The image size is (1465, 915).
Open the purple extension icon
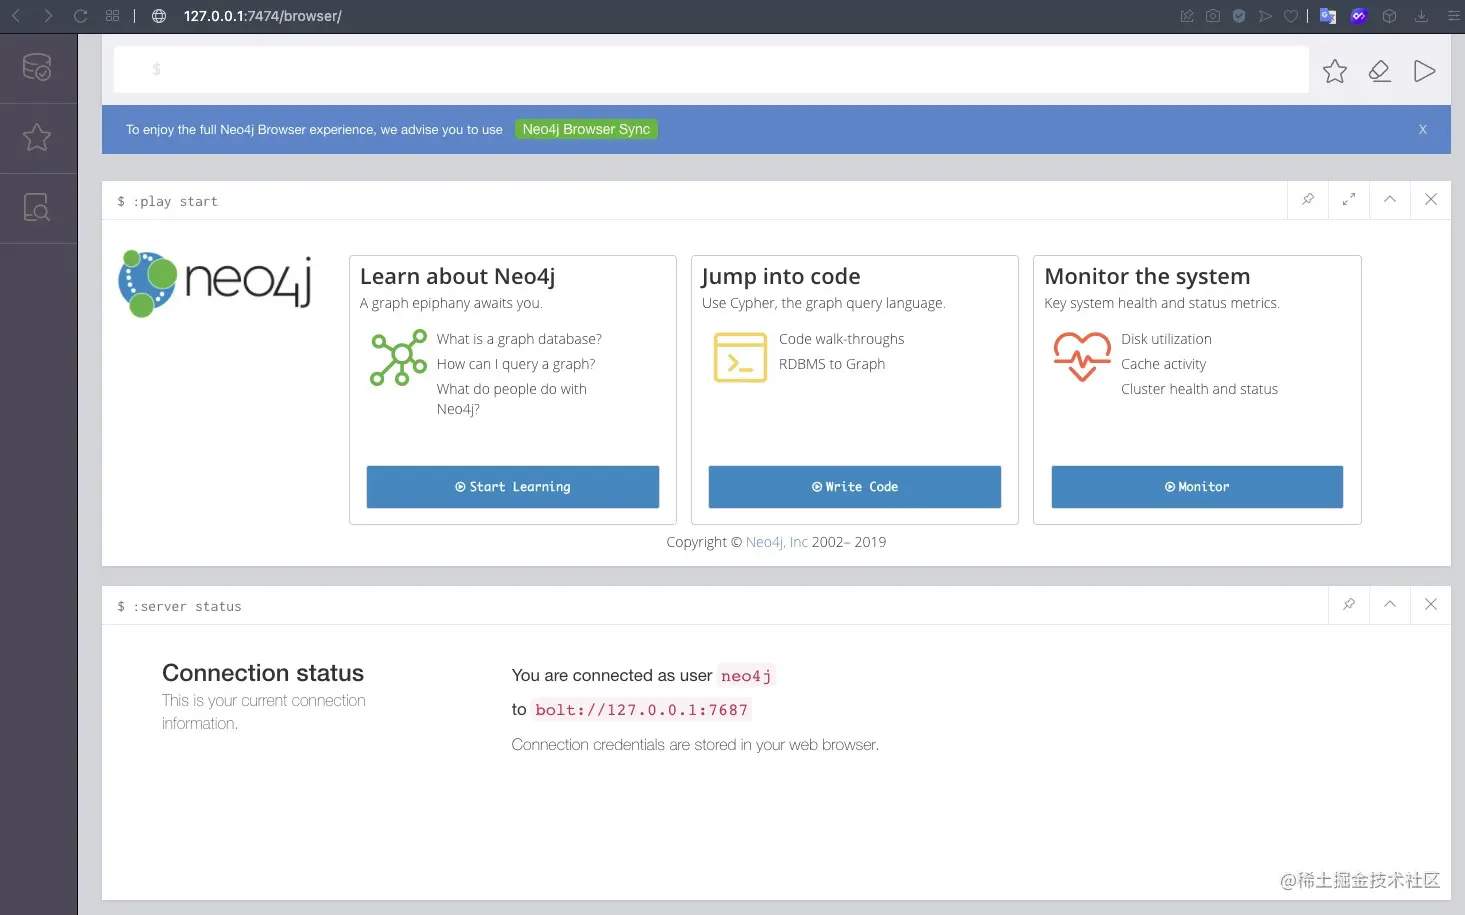tap(1359, 16)
